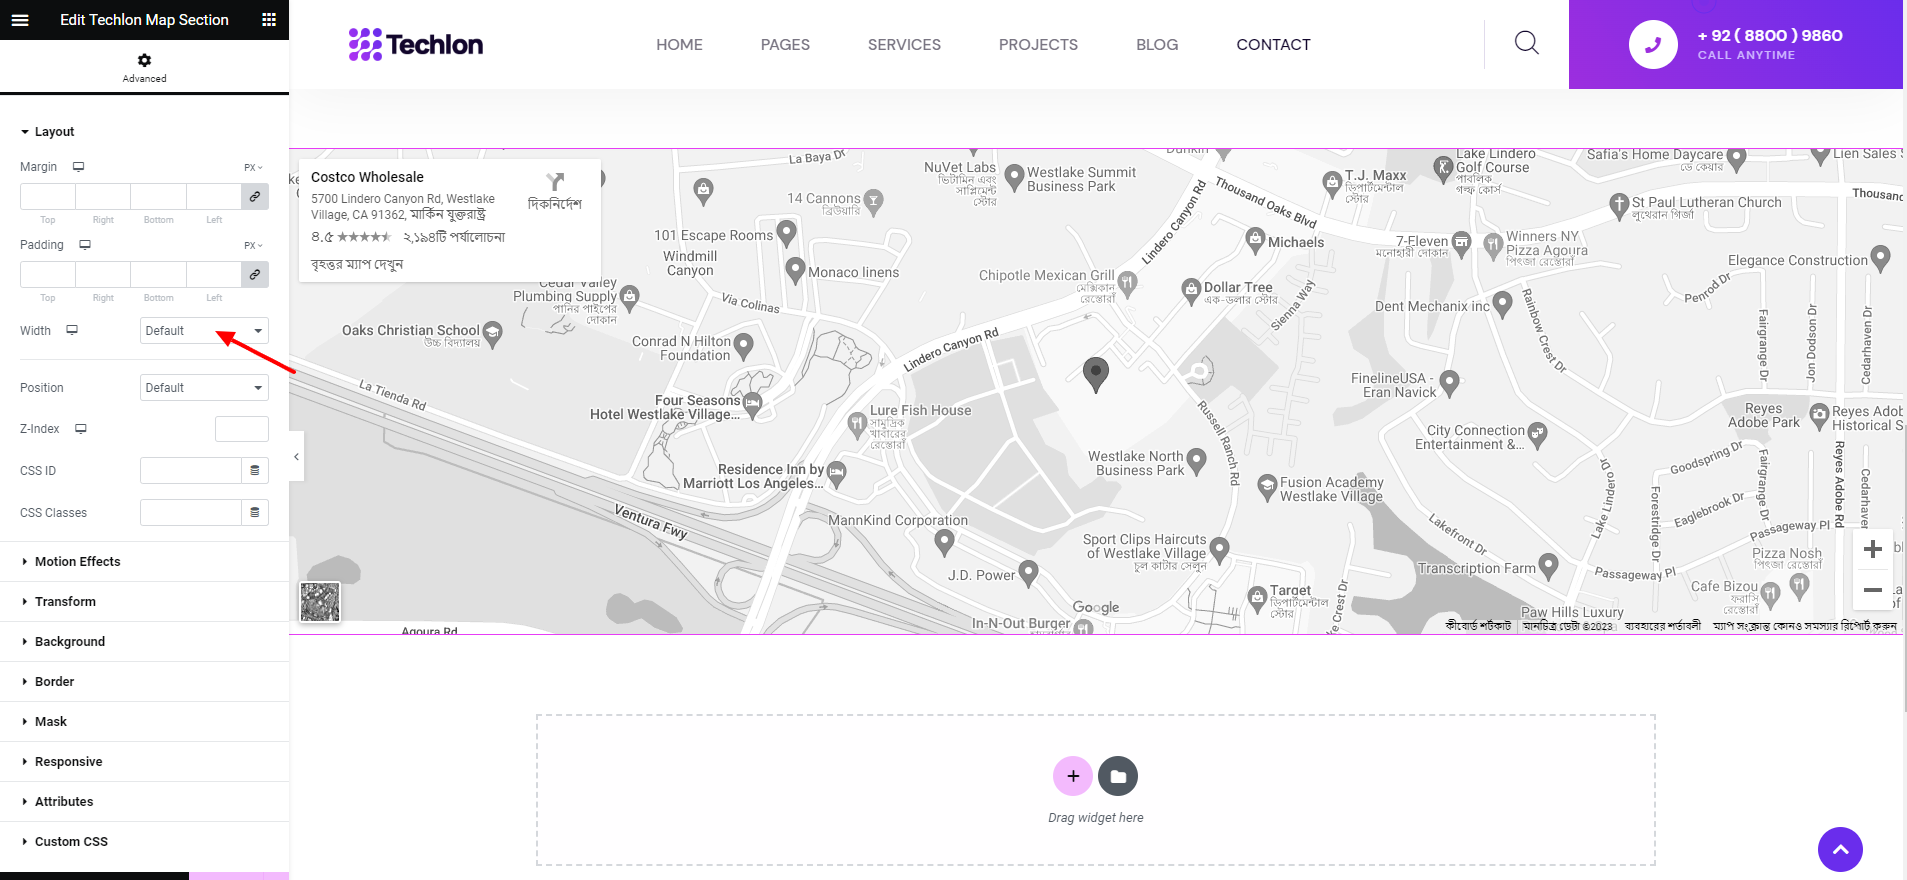Image resolution: width=1907 pixels, height=880 pixels.
Task: Click the satellite view thumbnail on map
Action: 320,602
